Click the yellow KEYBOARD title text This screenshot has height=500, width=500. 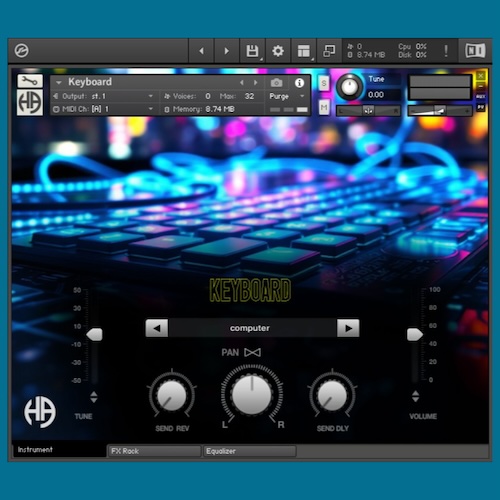pos(250,290)
